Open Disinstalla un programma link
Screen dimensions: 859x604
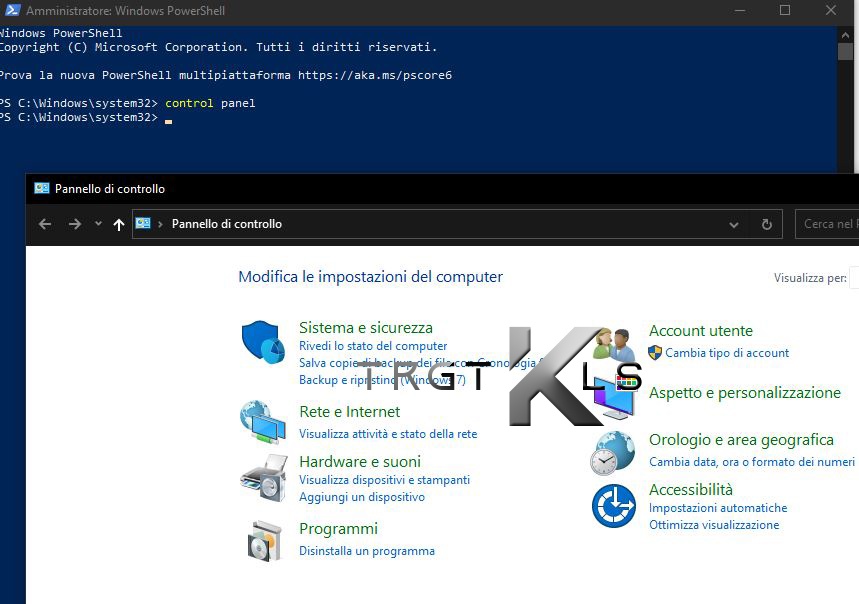pyautogui.click(x=366, y=551)
